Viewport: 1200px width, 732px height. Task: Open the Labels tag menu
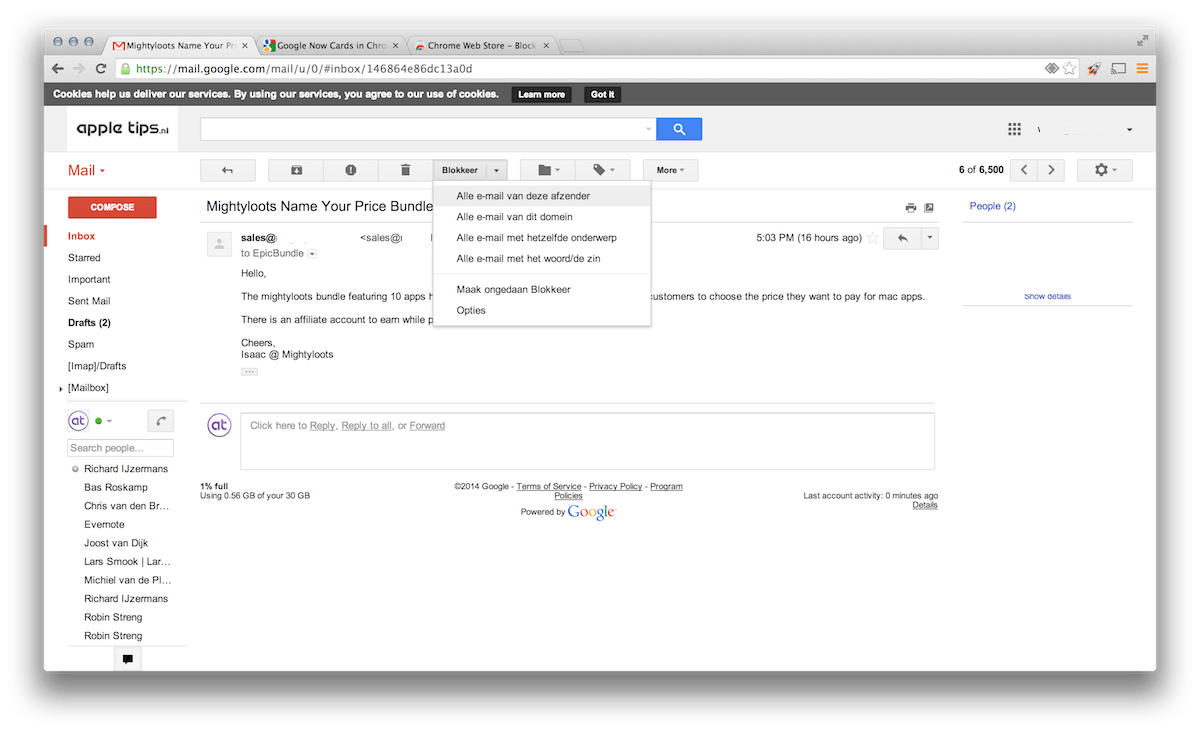tap(603, 170)
